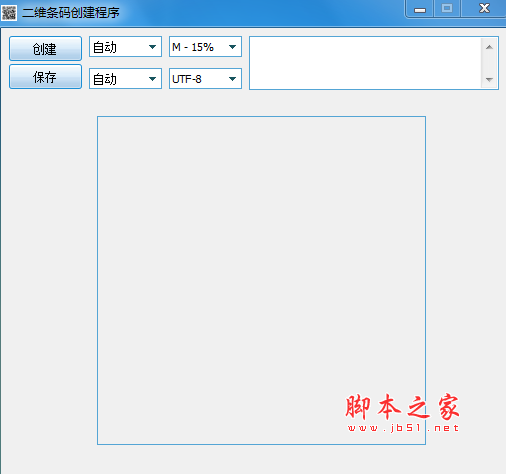
Task: Open the upper 自动 dropdown
Action: (x=125, y=47)
